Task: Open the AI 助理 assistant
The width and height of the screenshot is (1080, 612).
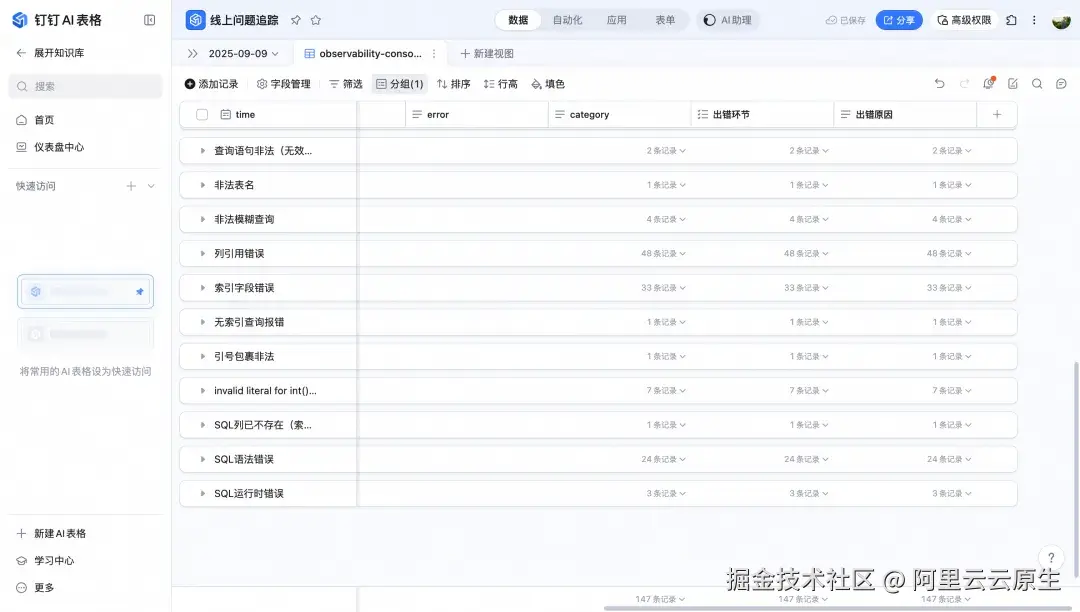Action: pyautogui.click(x=727, y=19)
